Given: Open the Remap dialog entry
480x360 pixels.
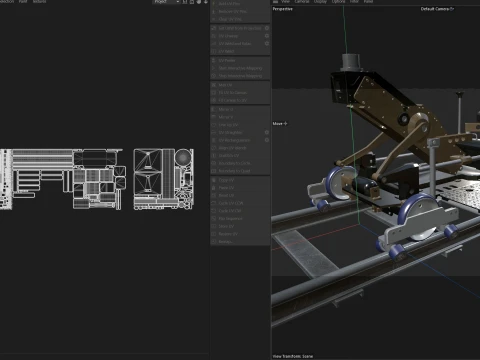Looking at the screenshot, I should point(240,242).
